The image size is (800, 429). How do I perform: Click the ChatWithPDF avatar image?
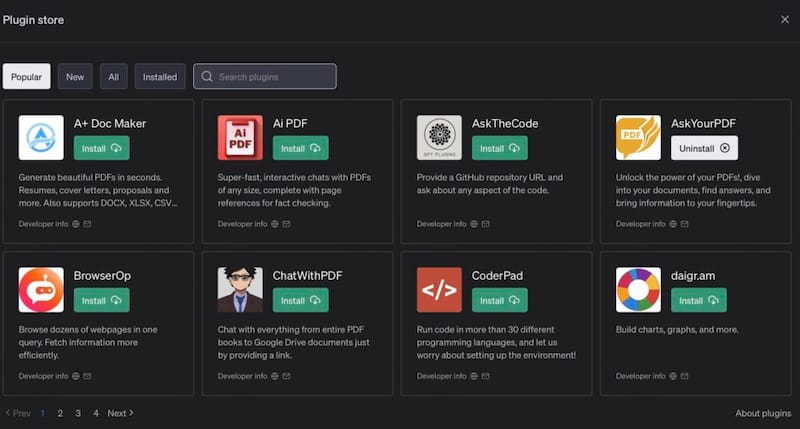click(240, 290)
